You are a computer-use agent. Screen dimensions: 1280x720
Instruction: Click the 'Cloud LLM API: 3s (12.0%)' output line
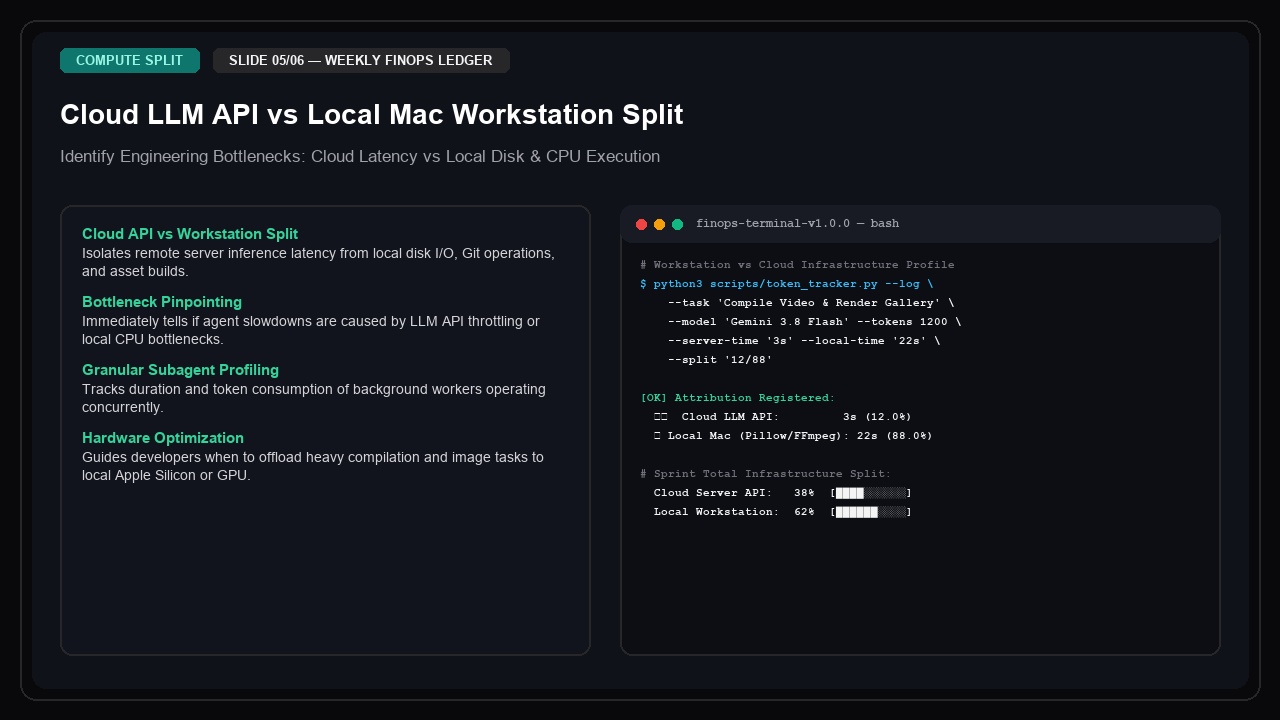click(x=782, y=417)
